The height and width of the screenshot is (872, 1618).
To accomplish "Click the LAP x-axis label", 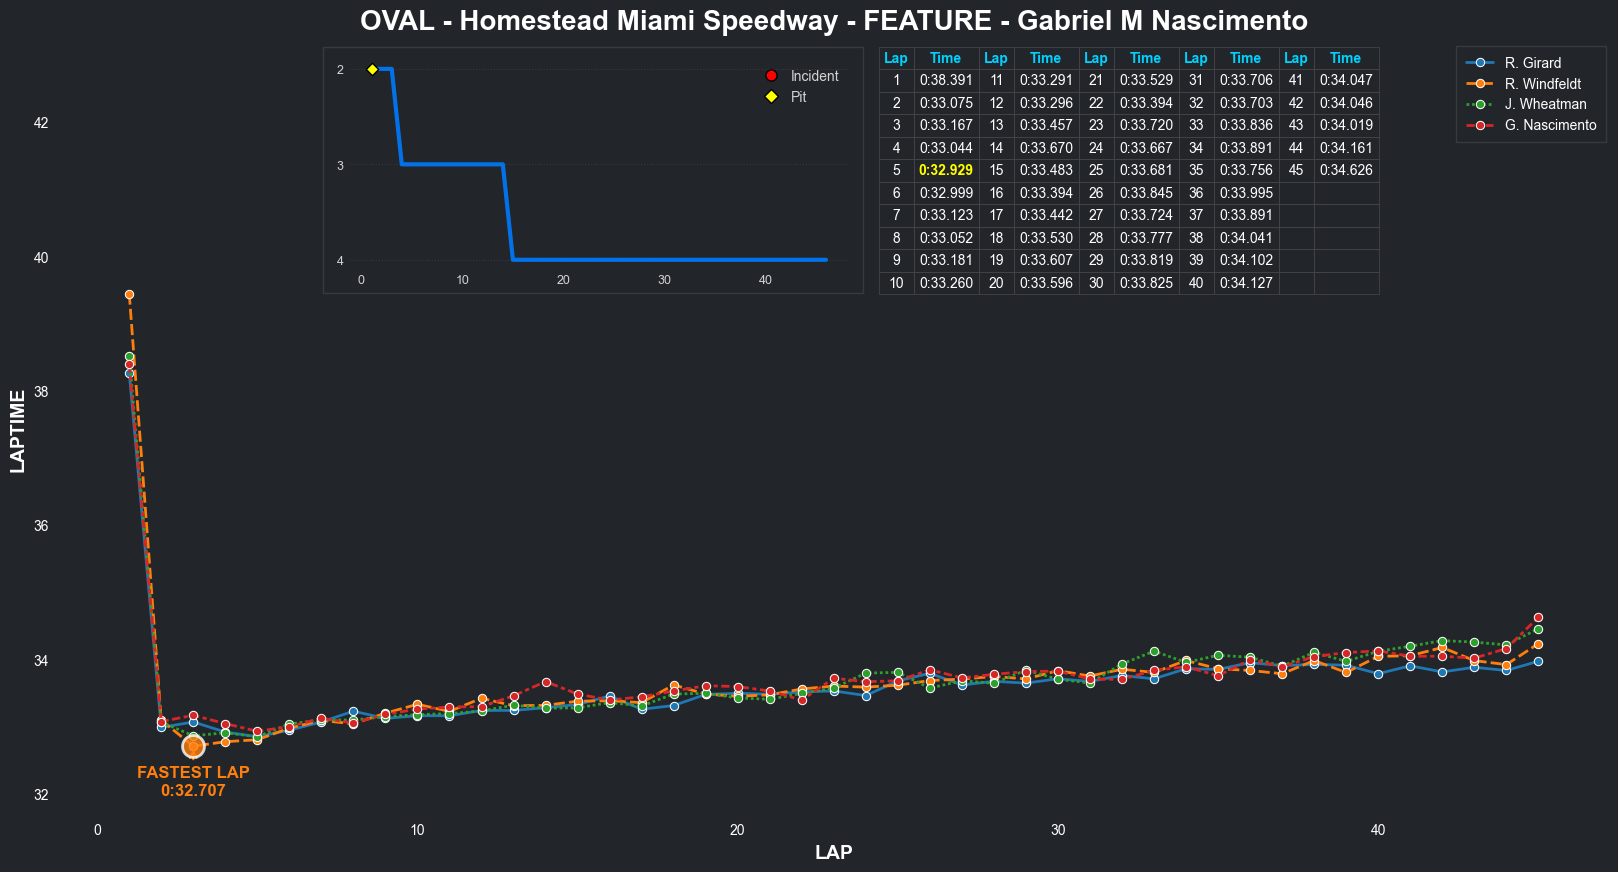I will (833, 852).
